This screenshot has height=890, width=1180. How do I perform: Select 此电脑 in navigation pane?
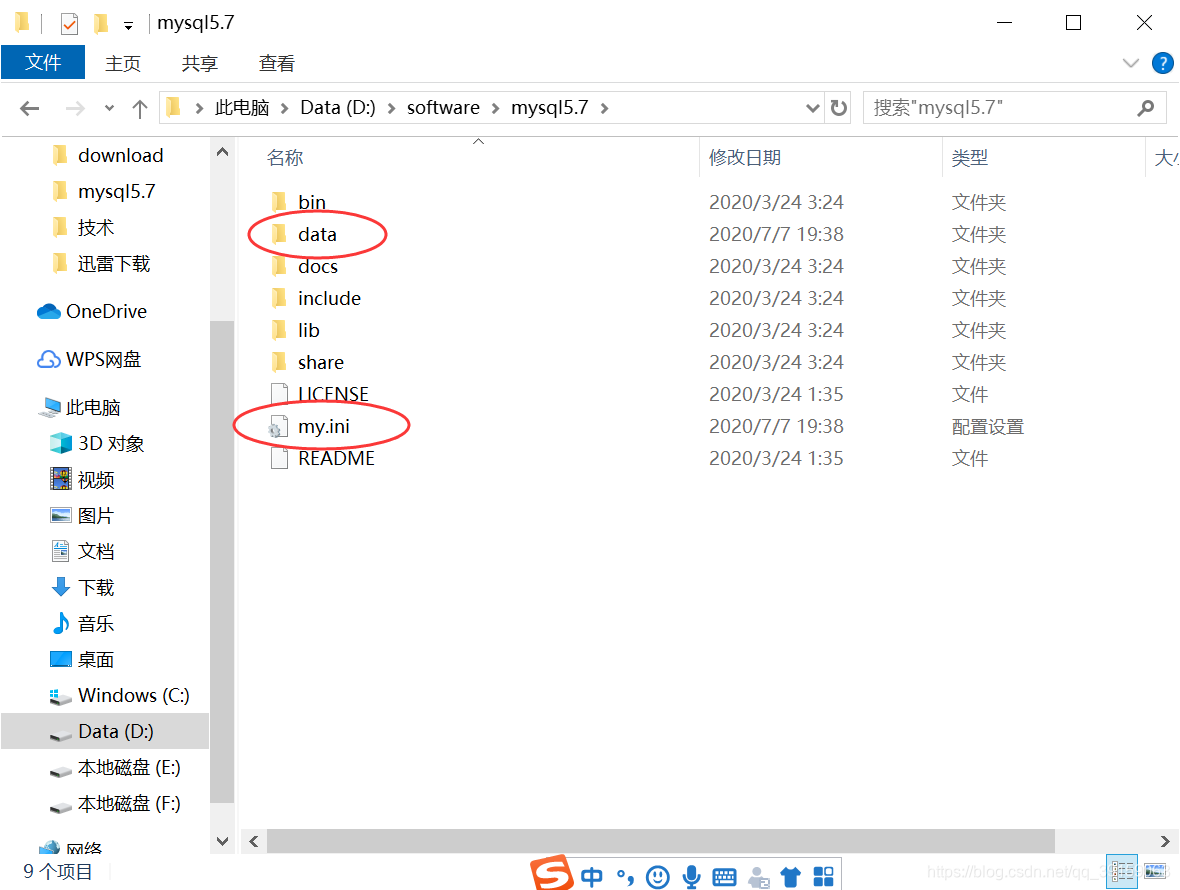pyautogui.click(x=93, y=407)
